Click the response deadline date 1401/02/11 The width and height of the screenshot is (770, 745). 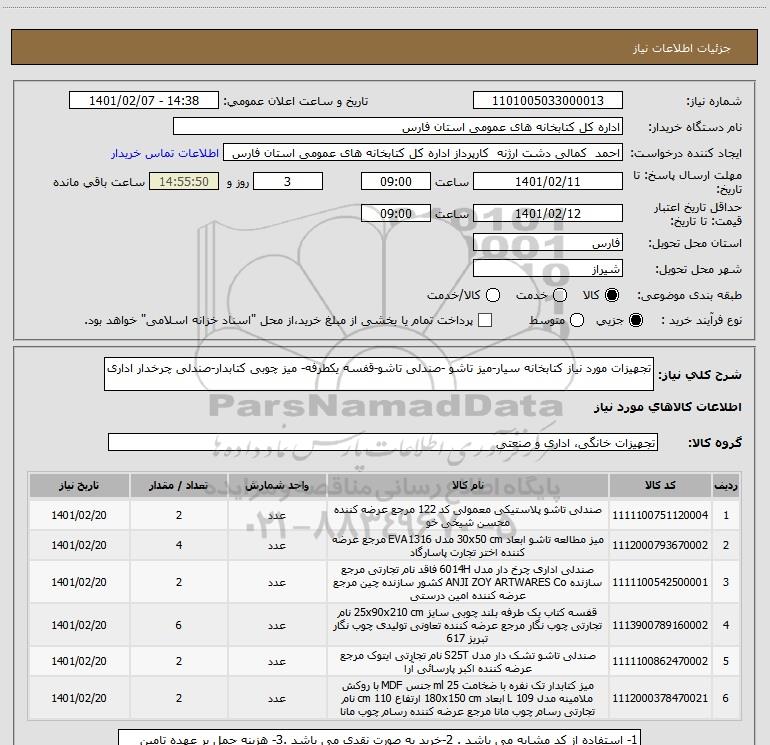tap(548, 181)
